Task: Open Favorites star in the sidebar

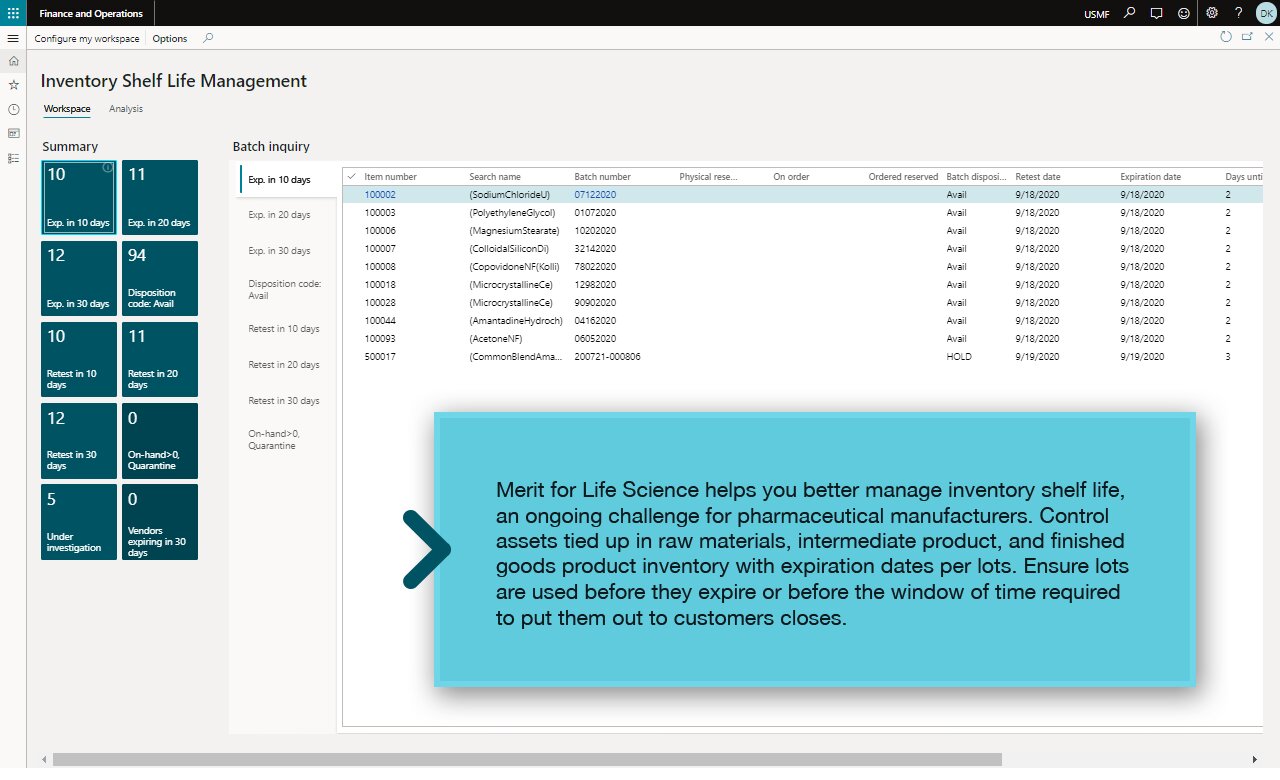Action: coord(13,85)
